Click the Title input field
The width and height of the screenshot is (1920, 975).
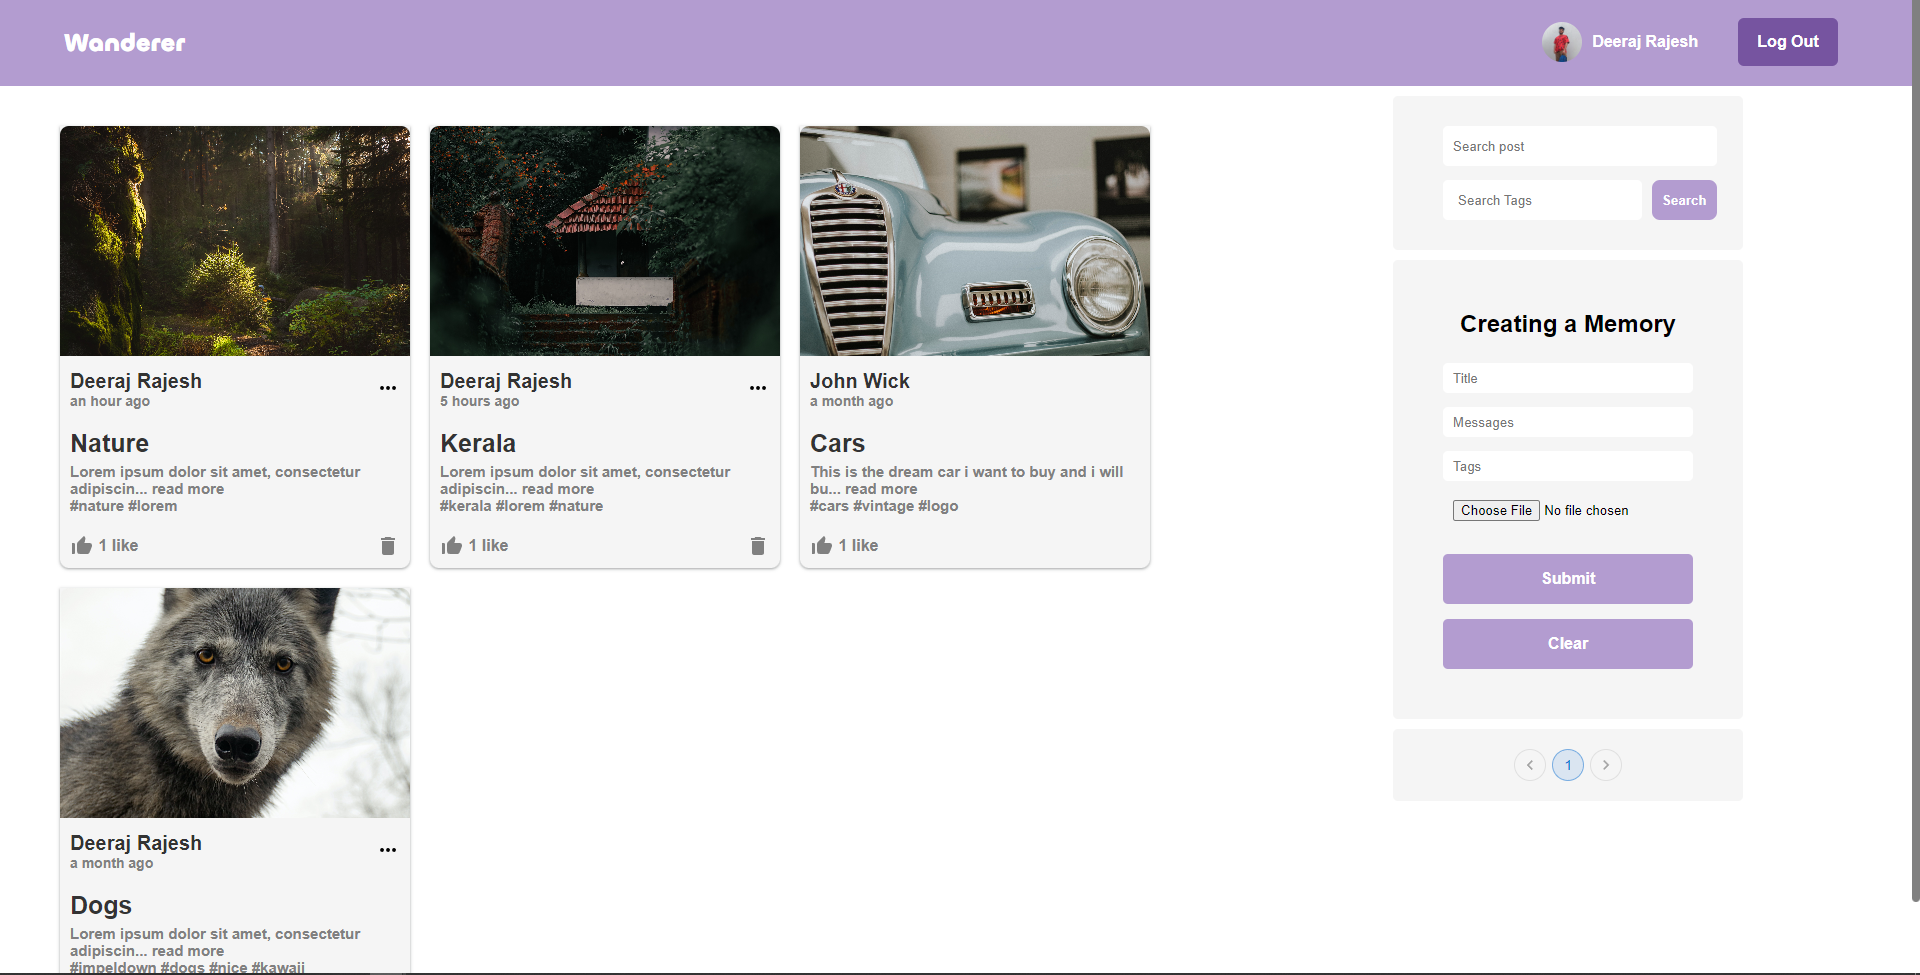coord(1567,378)
